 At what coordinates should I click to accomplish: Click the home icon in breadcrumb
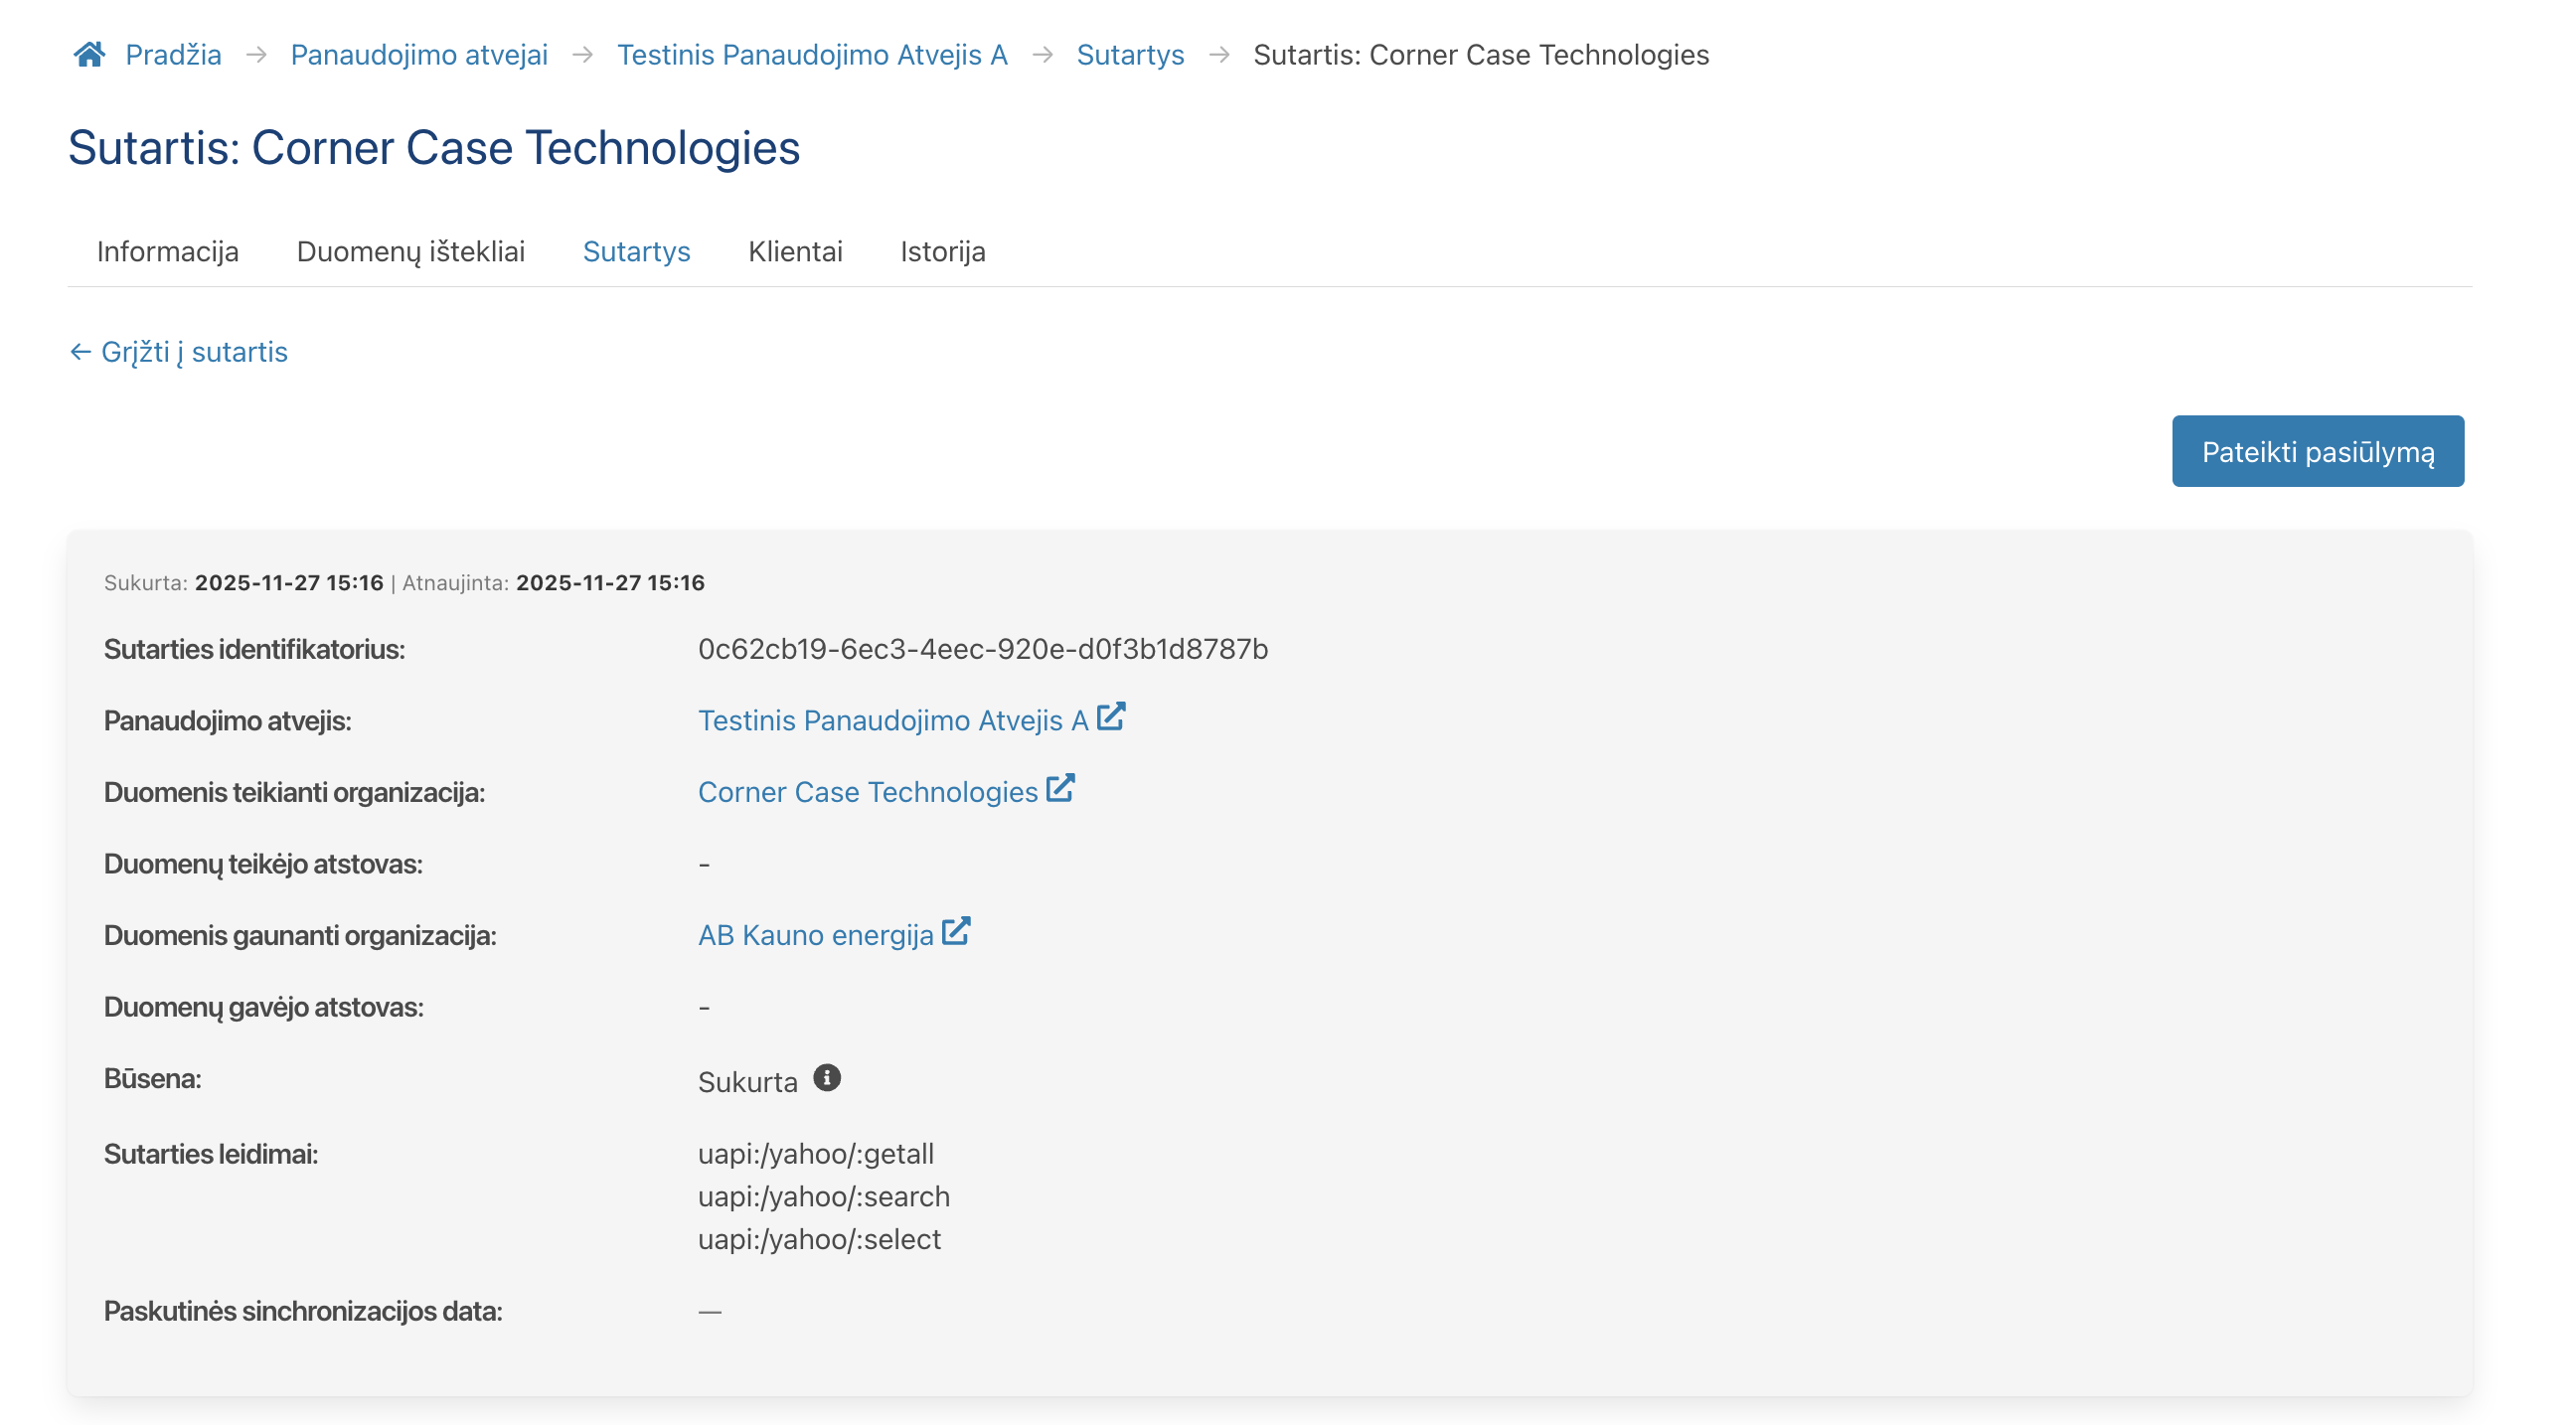90,54
